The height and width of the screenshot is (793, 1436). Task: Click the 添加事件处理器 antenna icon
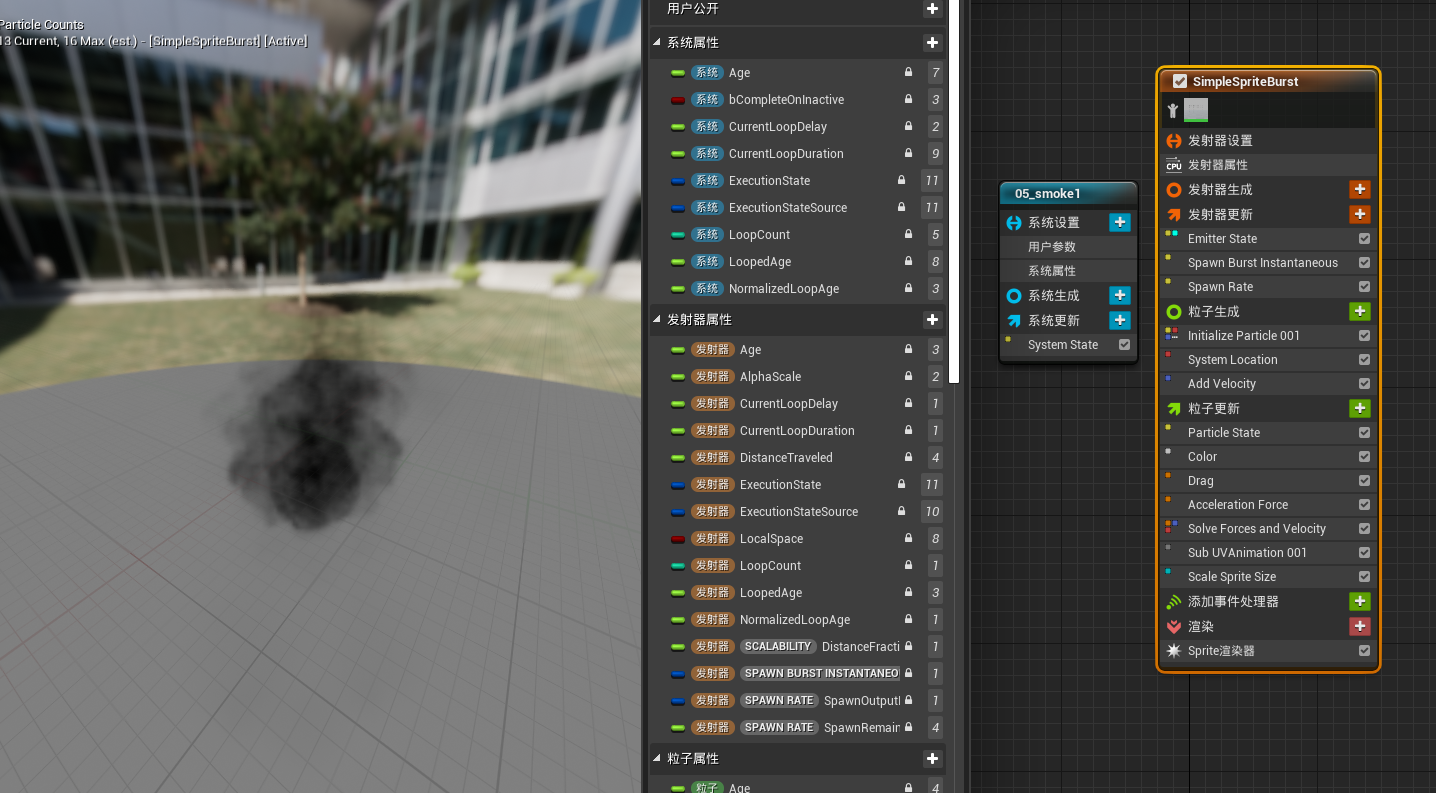[x=1175, y=601]
